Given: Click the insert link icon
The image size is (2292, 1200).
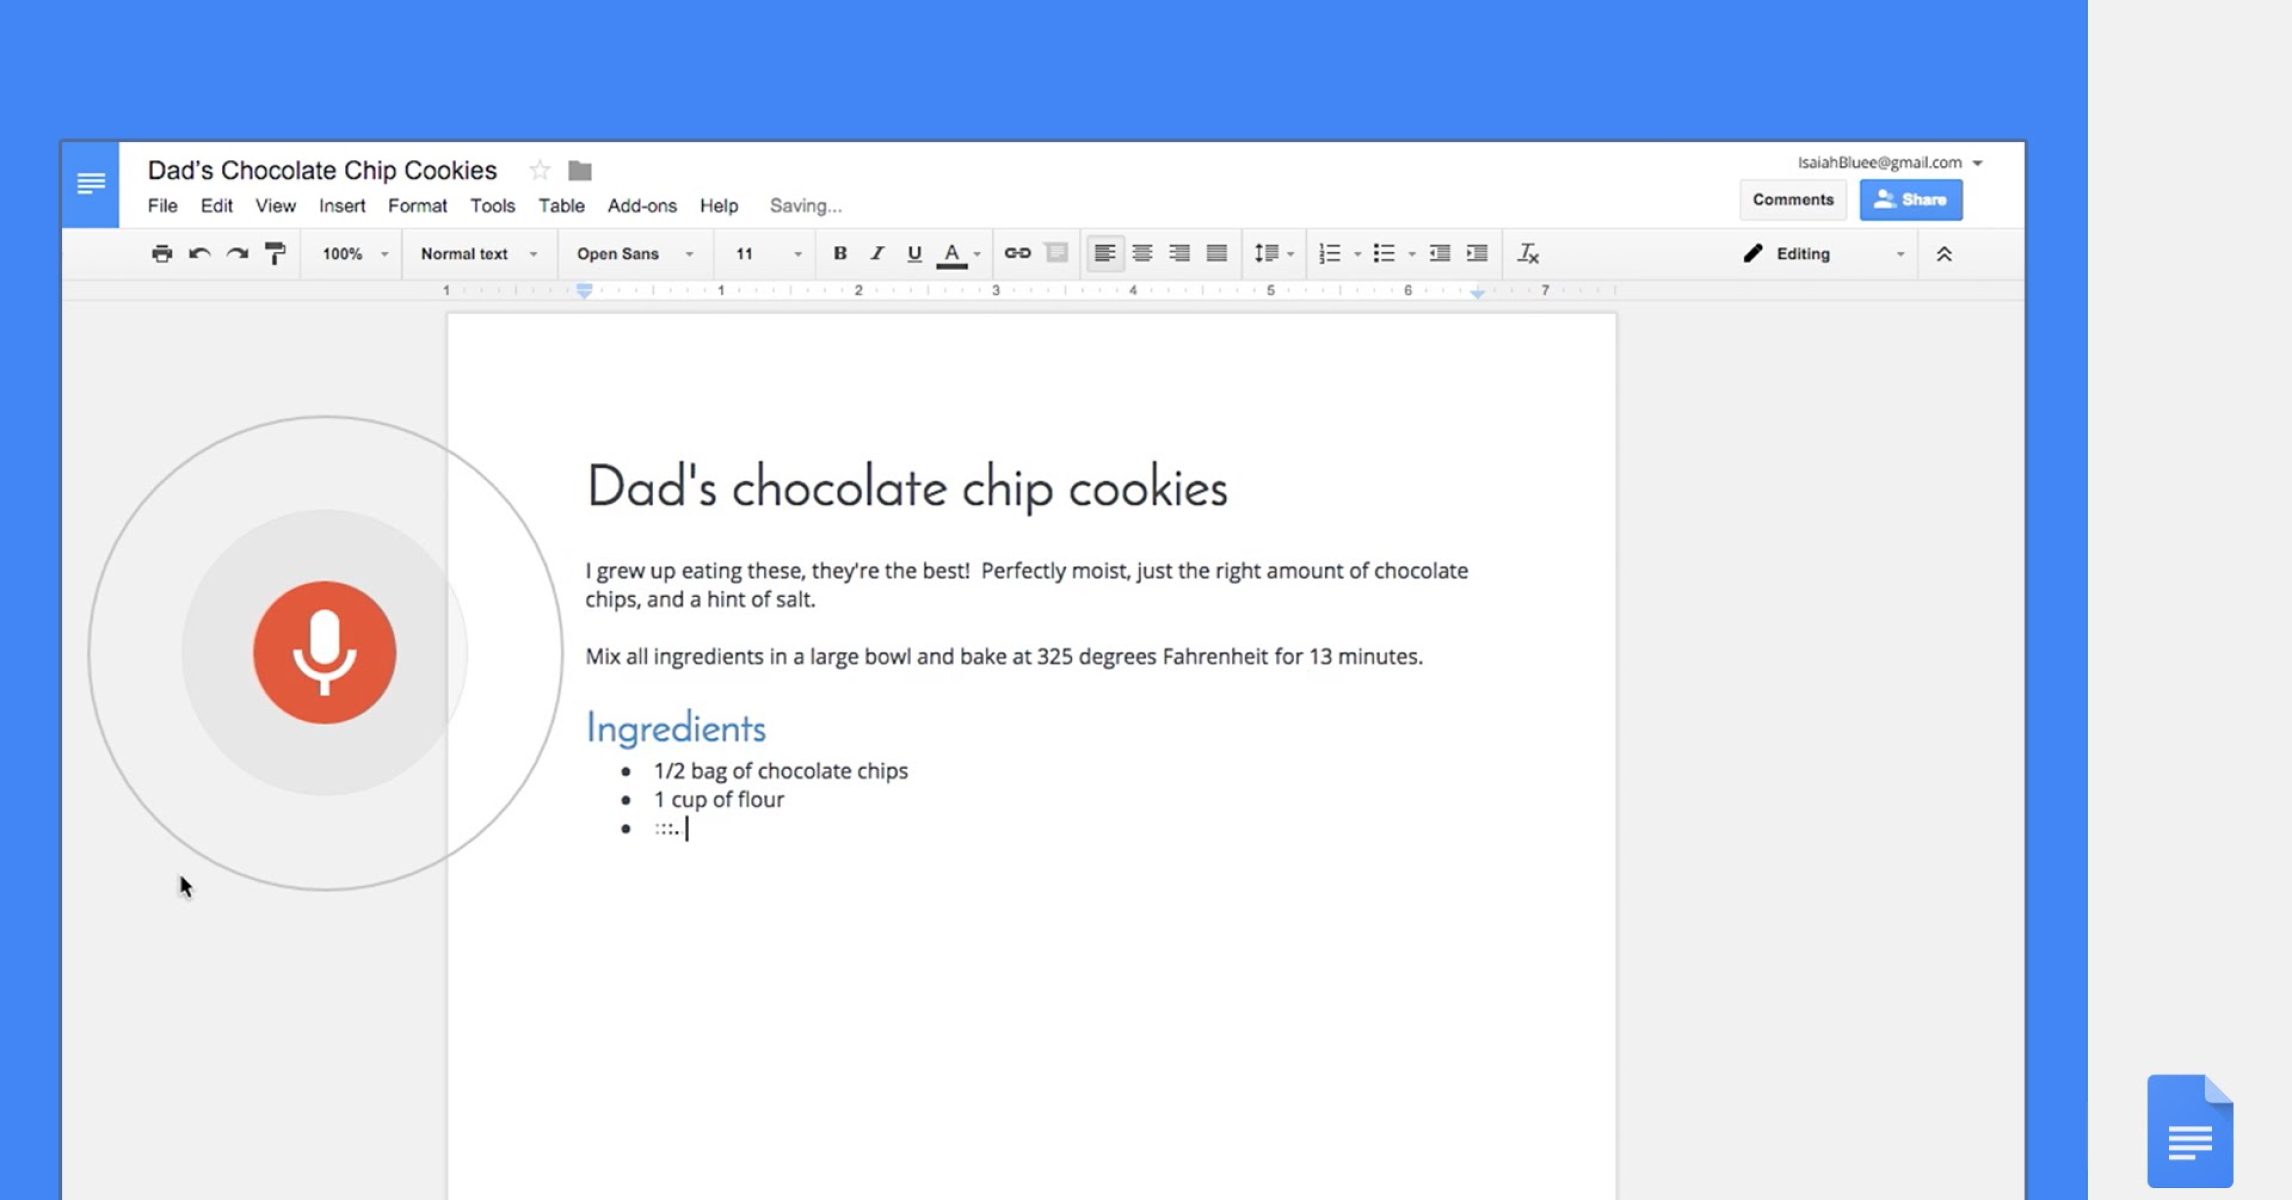Looking at the screenshot, I should pyautogui.click(x=1017, y=254).
